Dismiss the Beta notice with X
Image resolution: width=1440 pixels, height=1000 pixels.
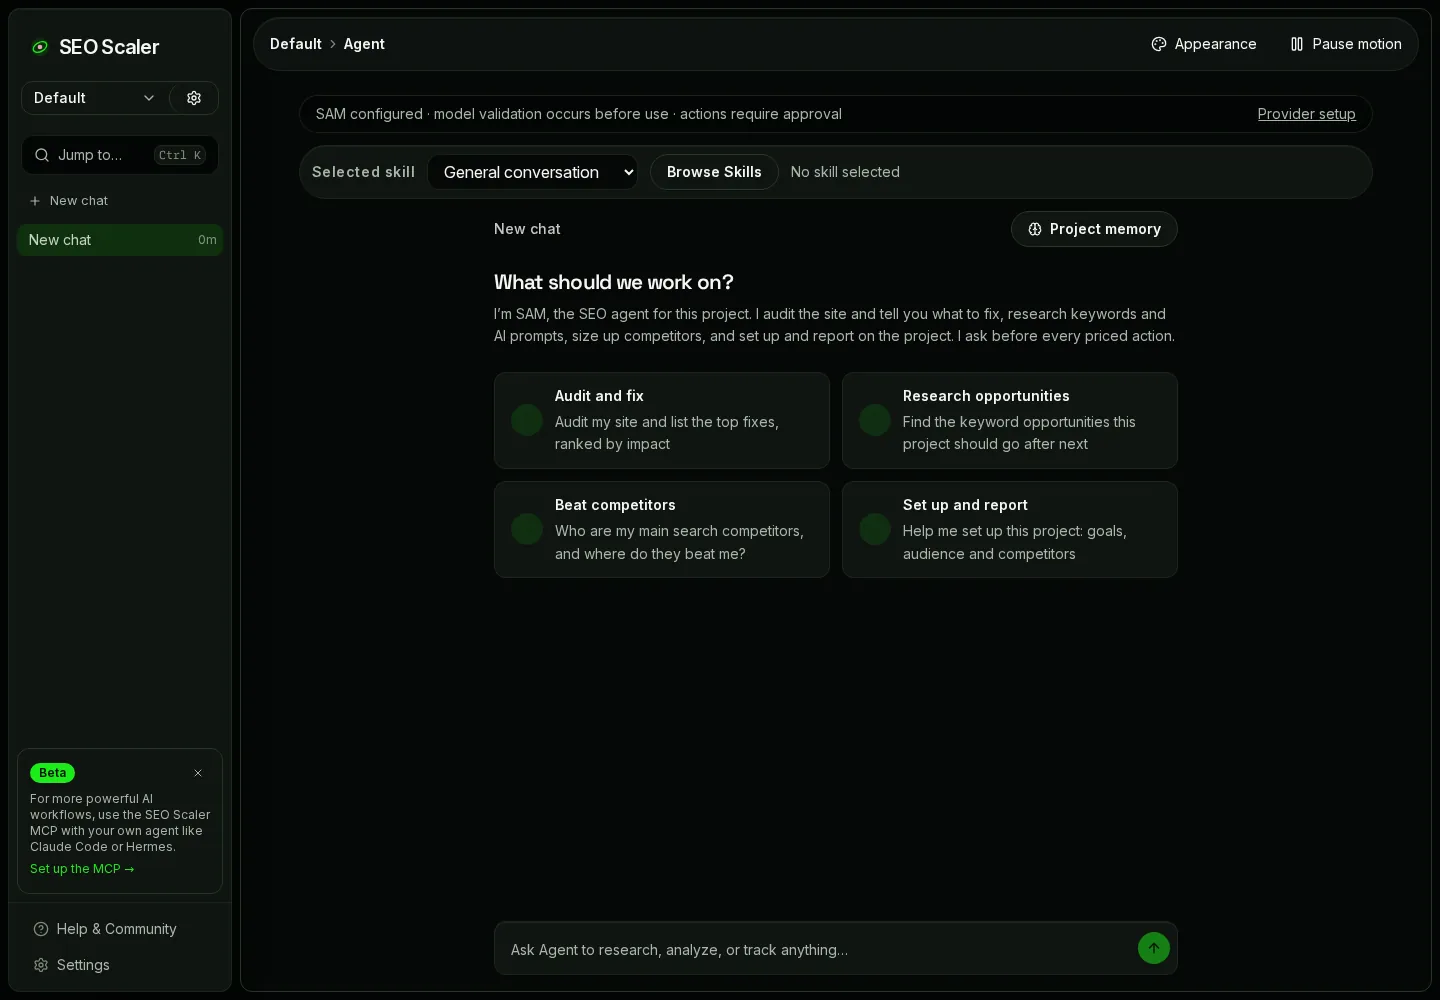(x=198, y=773)
